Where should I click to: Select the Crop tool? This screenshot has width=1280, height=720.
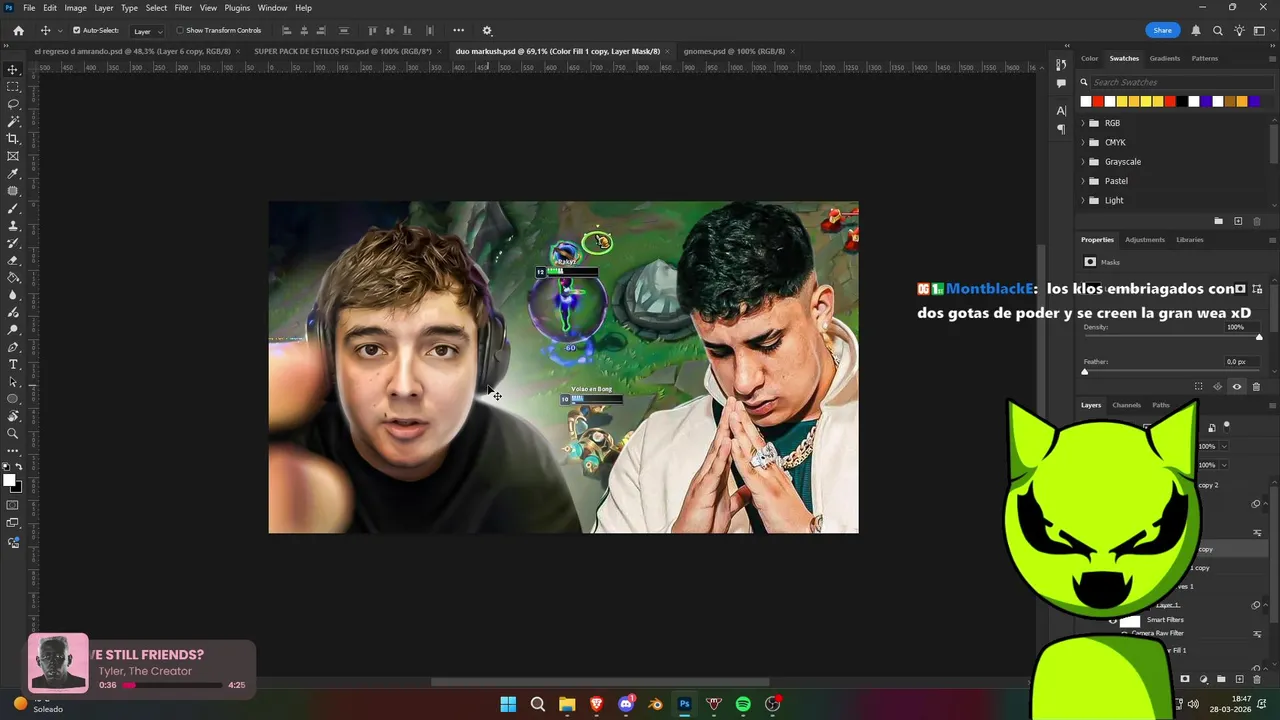tap(13, 139)
